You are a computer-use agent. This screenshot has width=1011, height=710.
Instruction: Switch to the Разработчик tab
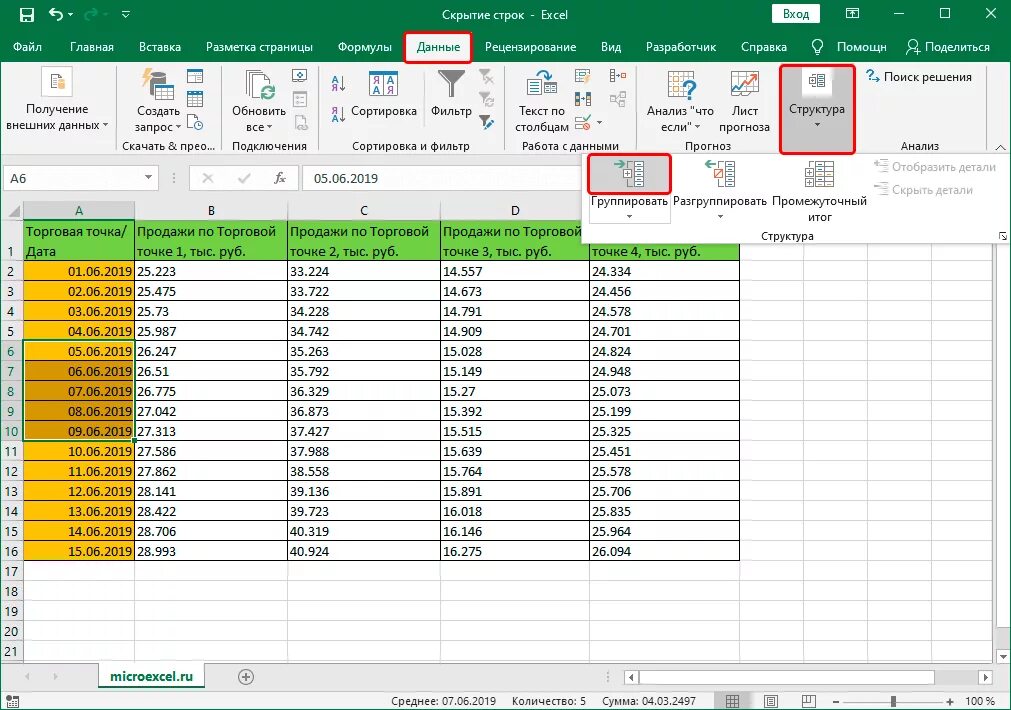click(x=681, y=47)
